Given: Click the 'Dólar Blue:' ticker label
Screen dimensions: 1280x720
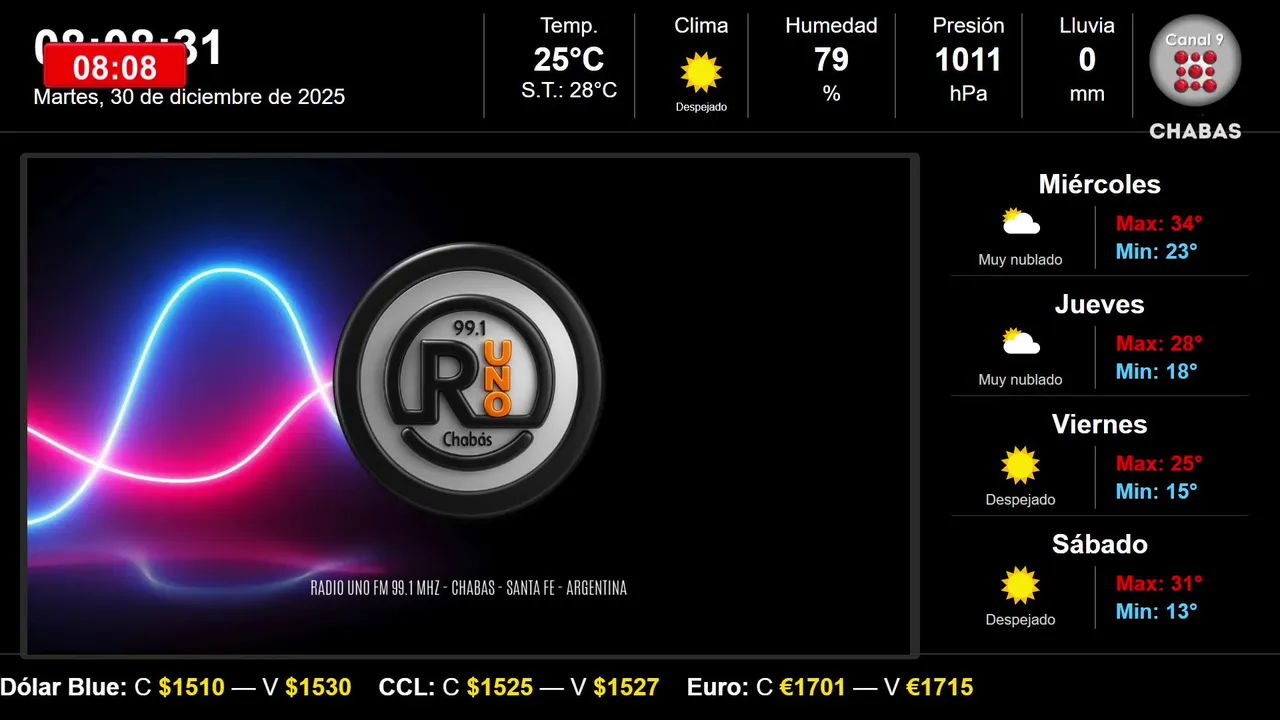Looking at the screenshot, I should click(63, 687).
